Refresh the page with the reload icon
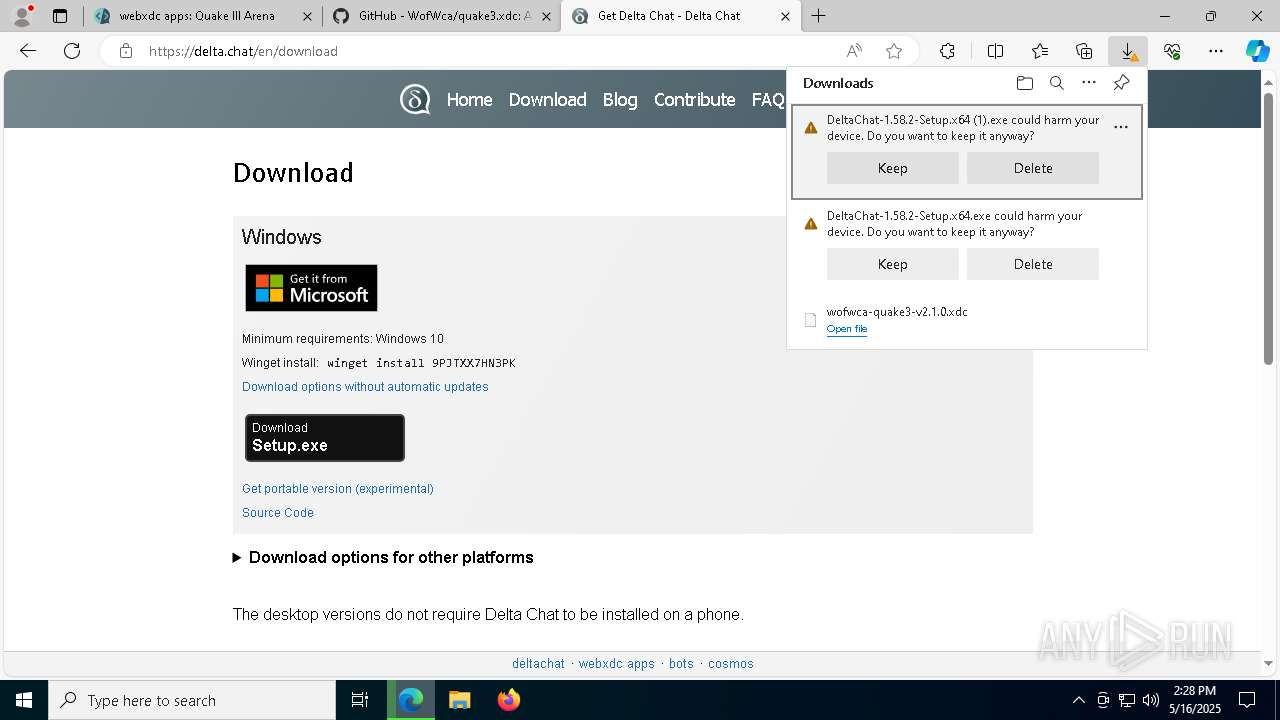1280x720 pixels. coord(72,51)
